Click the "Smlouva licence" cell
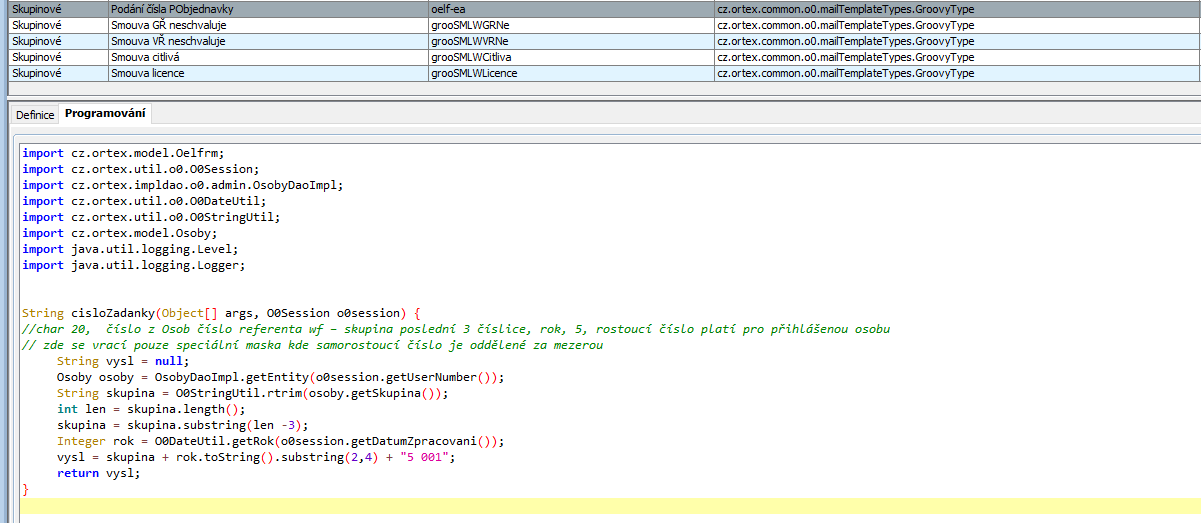Image resolution: width=1201 pixels, height=523 pixels. click(x=148, y=73)
